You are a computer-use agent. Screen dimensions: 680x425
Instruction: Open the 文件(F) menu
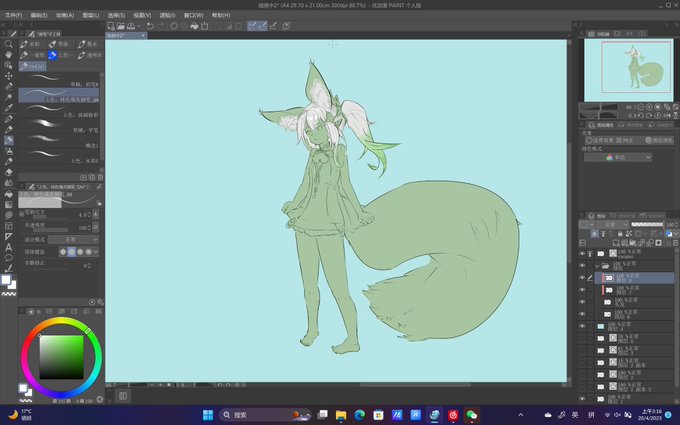(13, 15)
